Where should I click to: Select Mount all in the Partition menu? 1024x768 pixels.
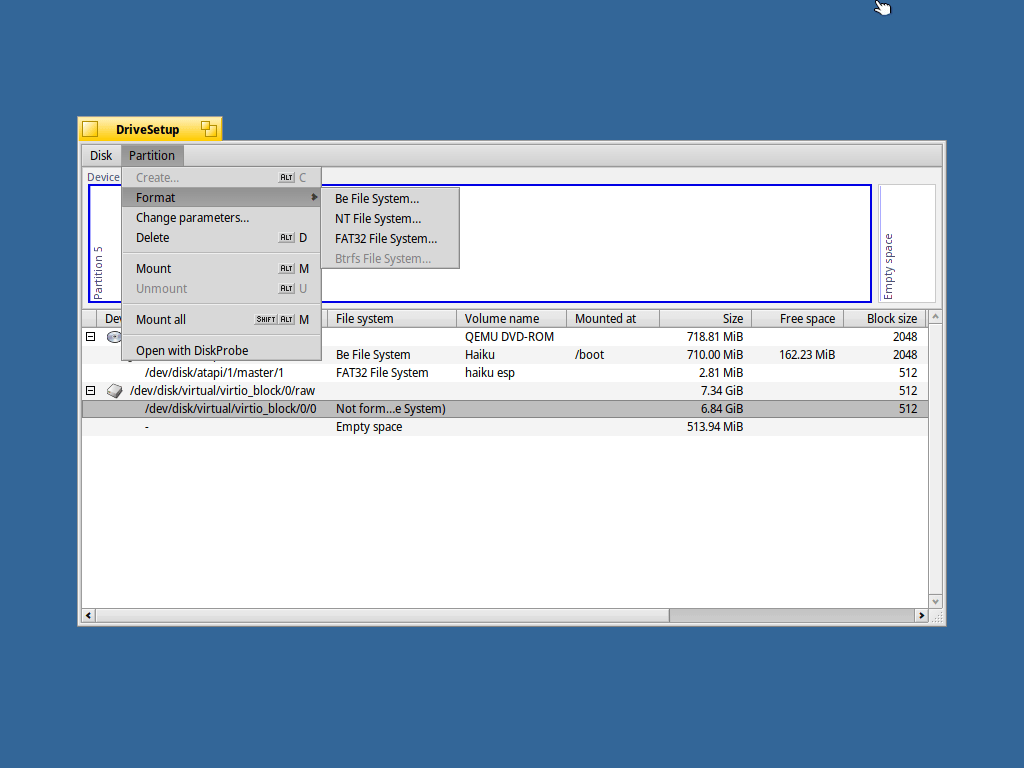point(221,319)
